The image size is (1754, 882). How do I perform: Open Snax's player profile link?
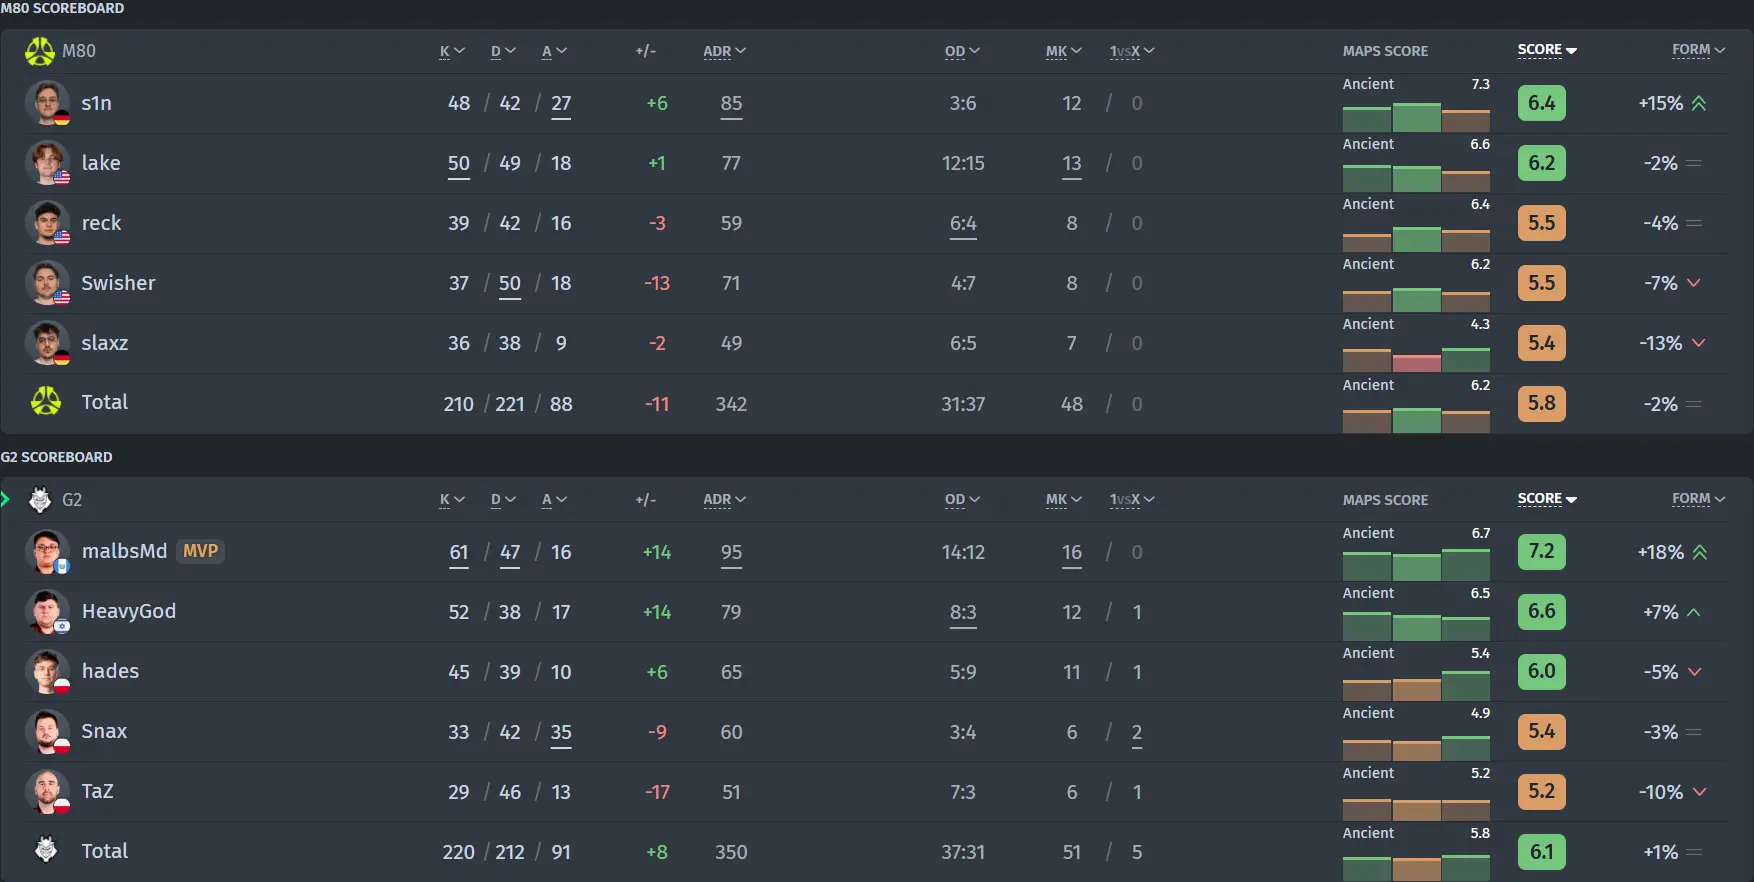[x=104, y=731]
